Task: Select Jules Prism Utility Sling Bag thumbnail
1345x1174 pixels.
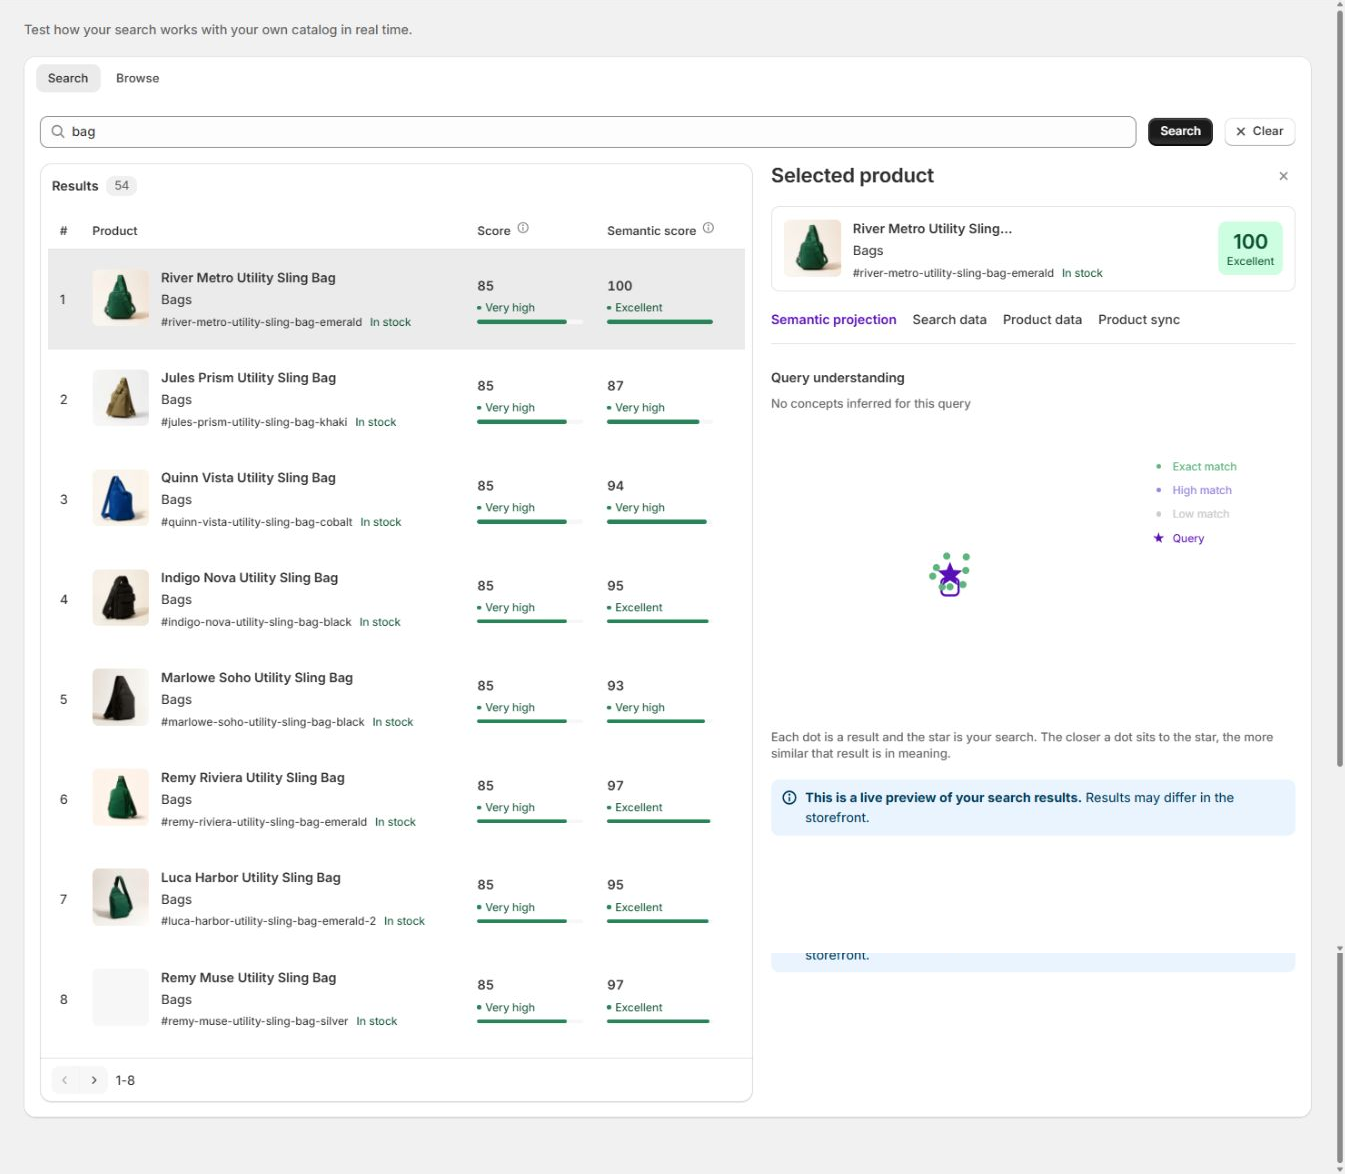Action: (120, 398)
